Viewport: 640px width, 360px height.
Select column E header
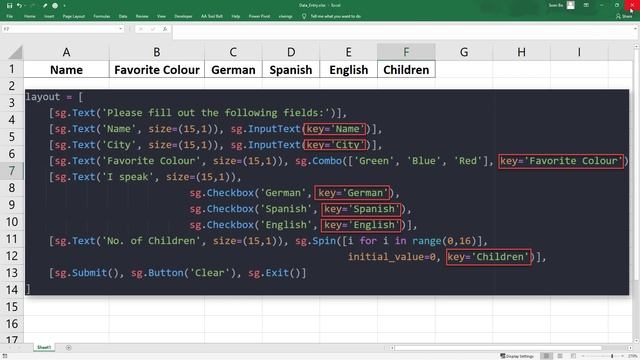click(x=349, y=52)
